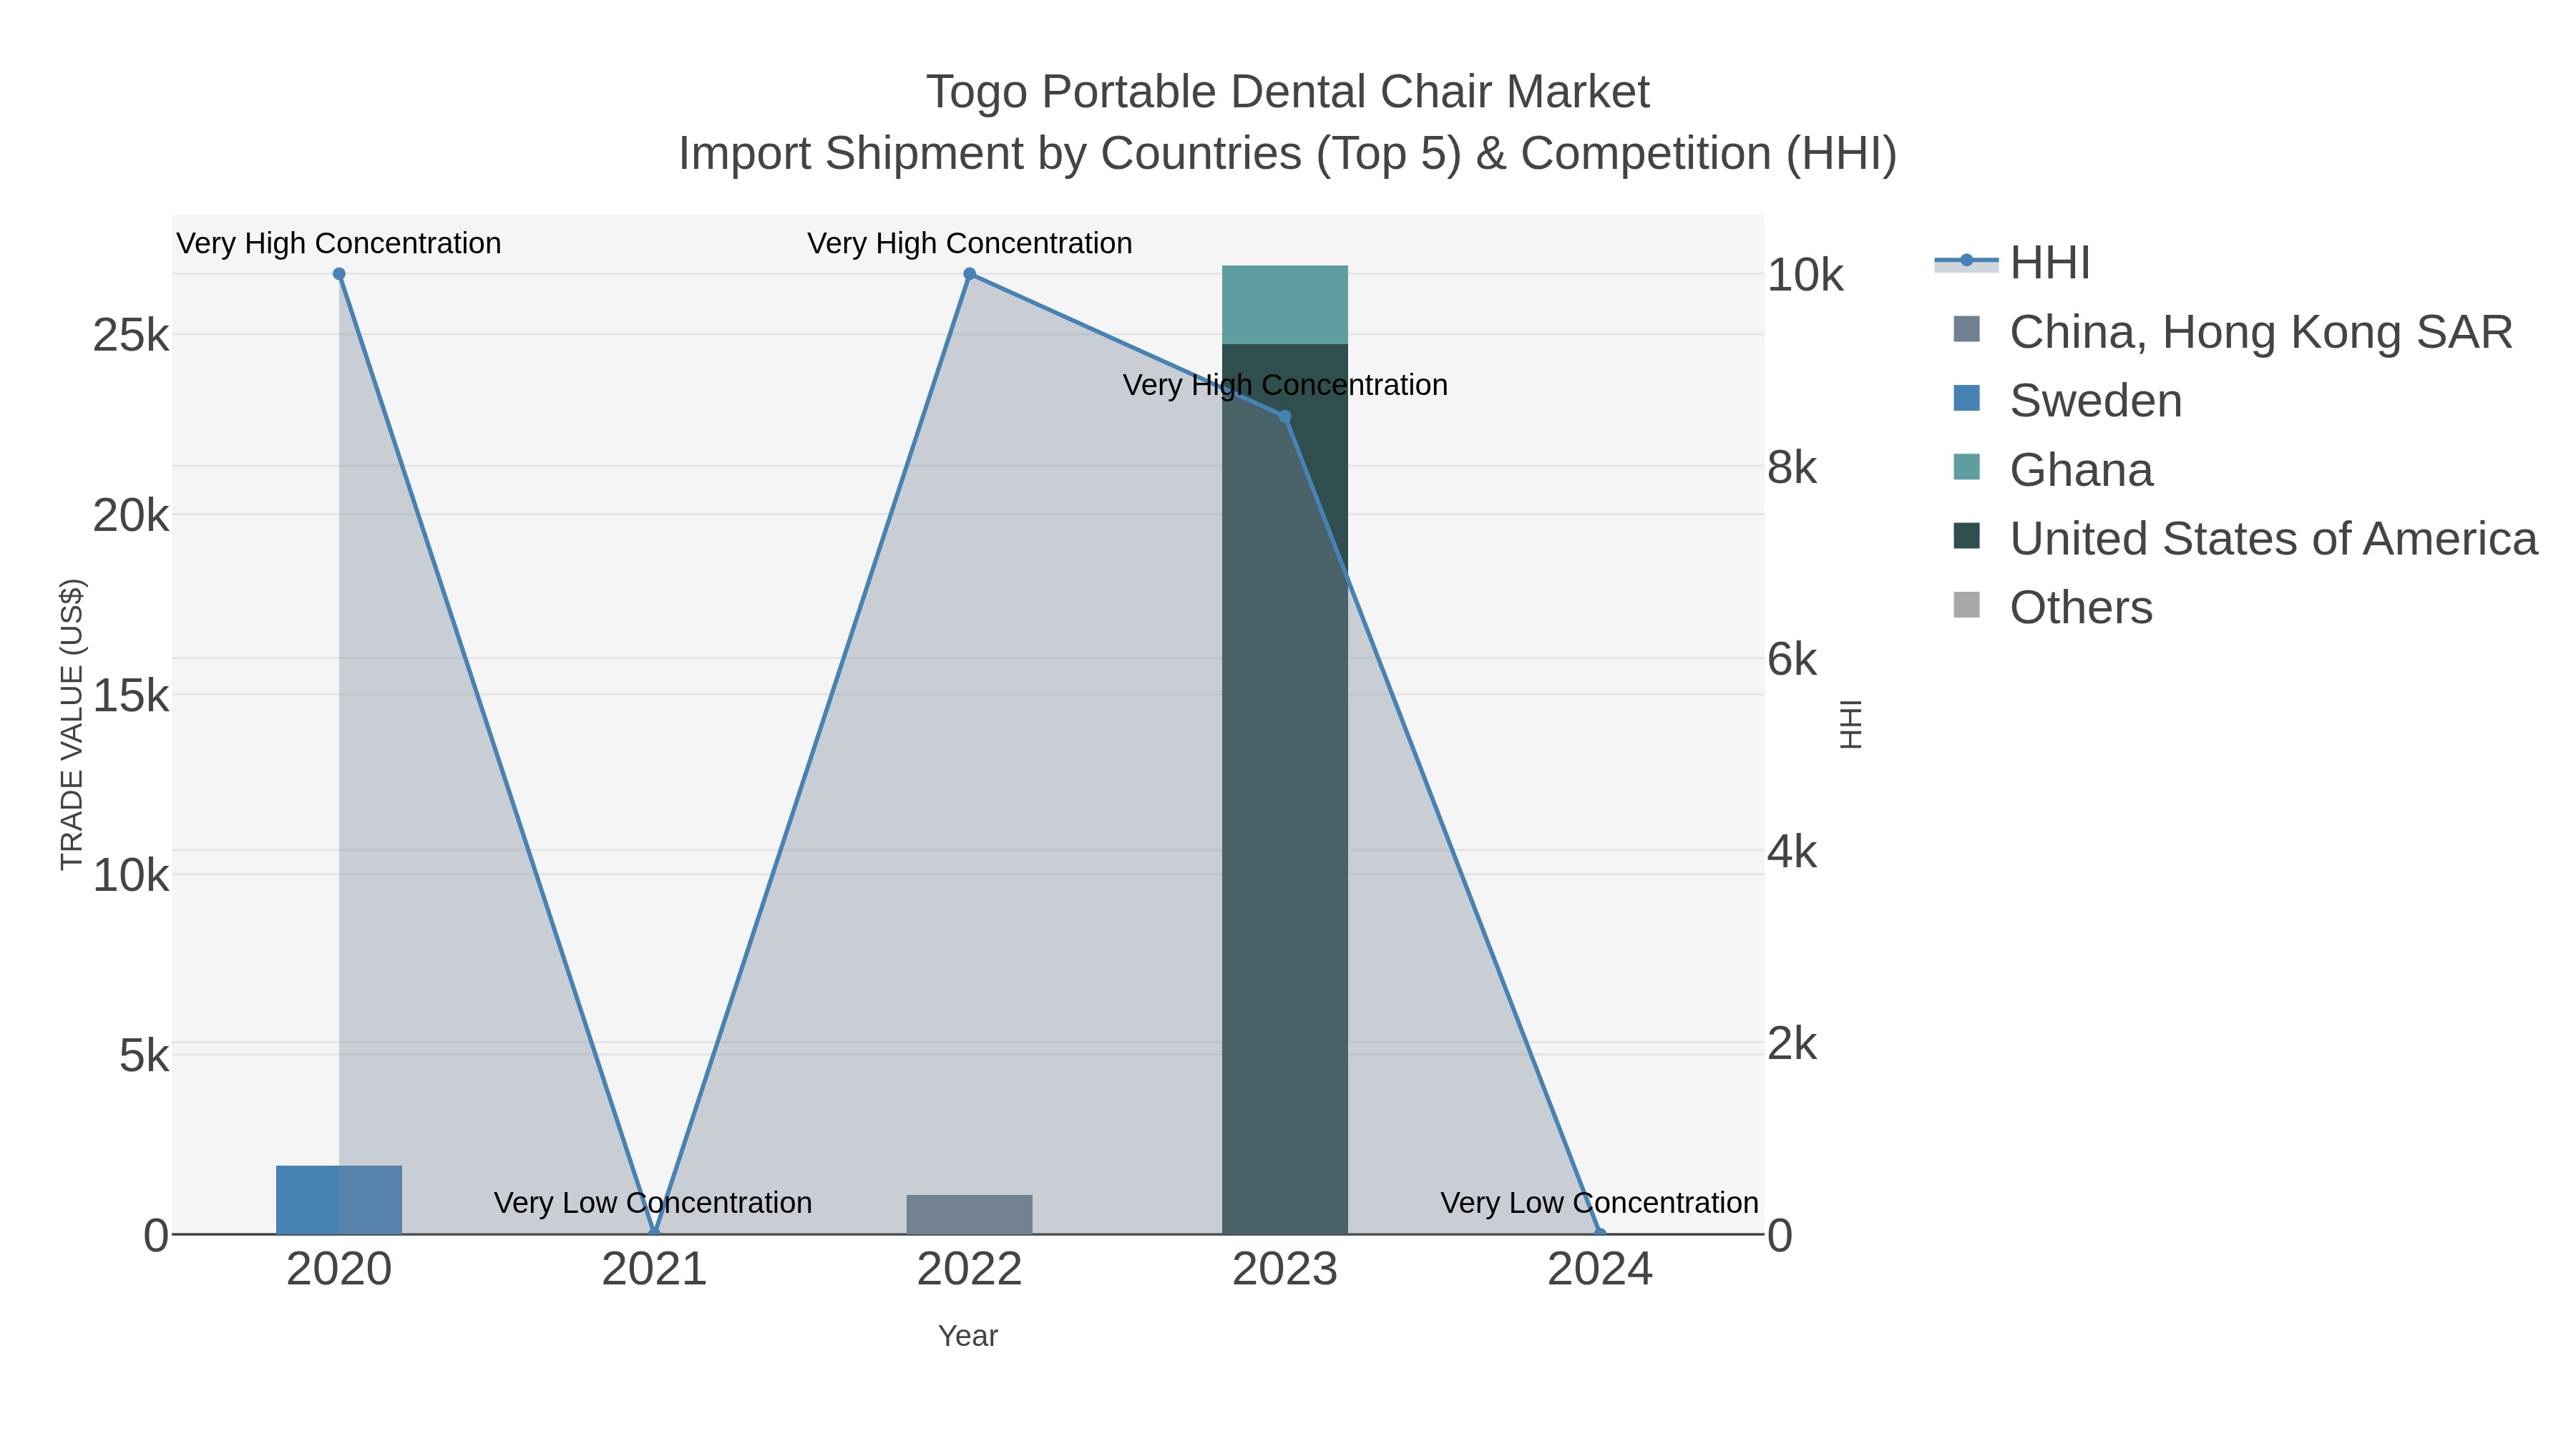
Task: Click the HHI line marker in legend
Action: (x=1966, y=261)
